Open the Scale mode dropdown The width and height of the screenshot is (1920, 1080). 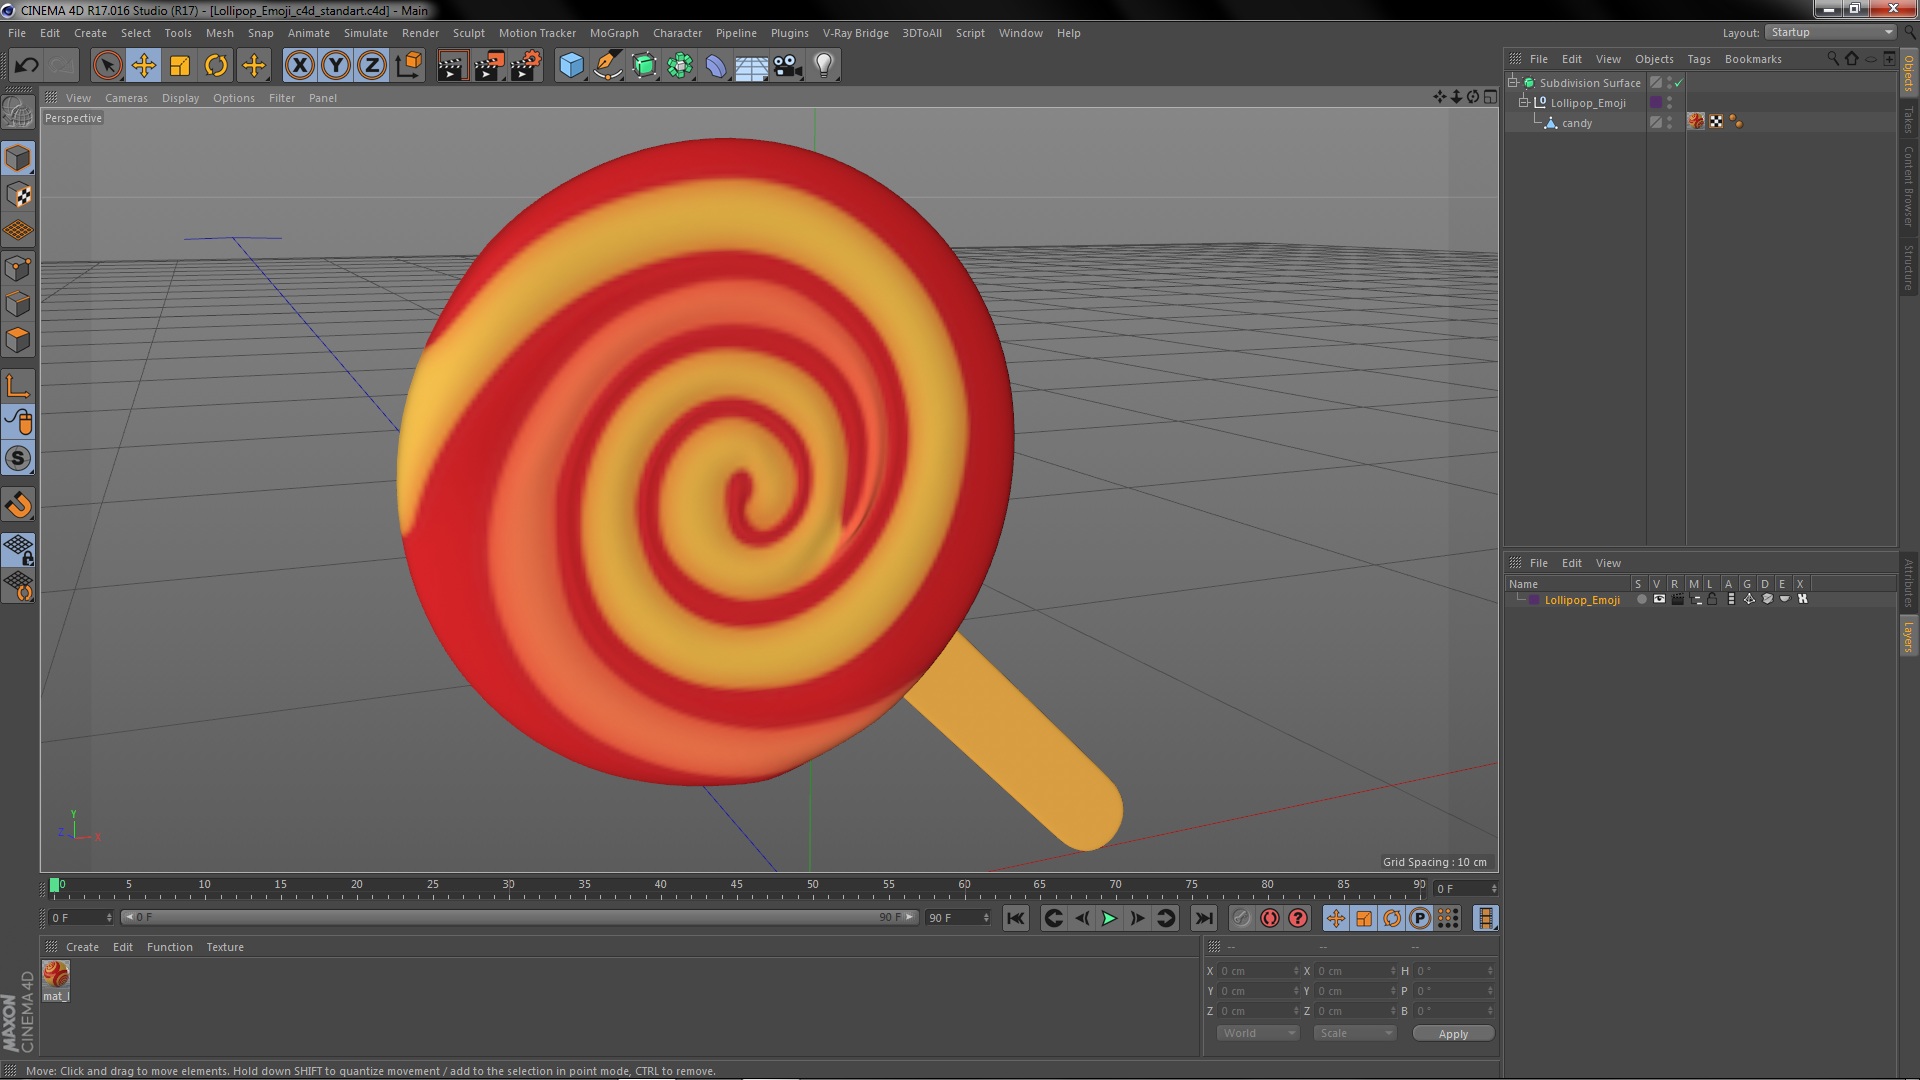(1355, 1033)
